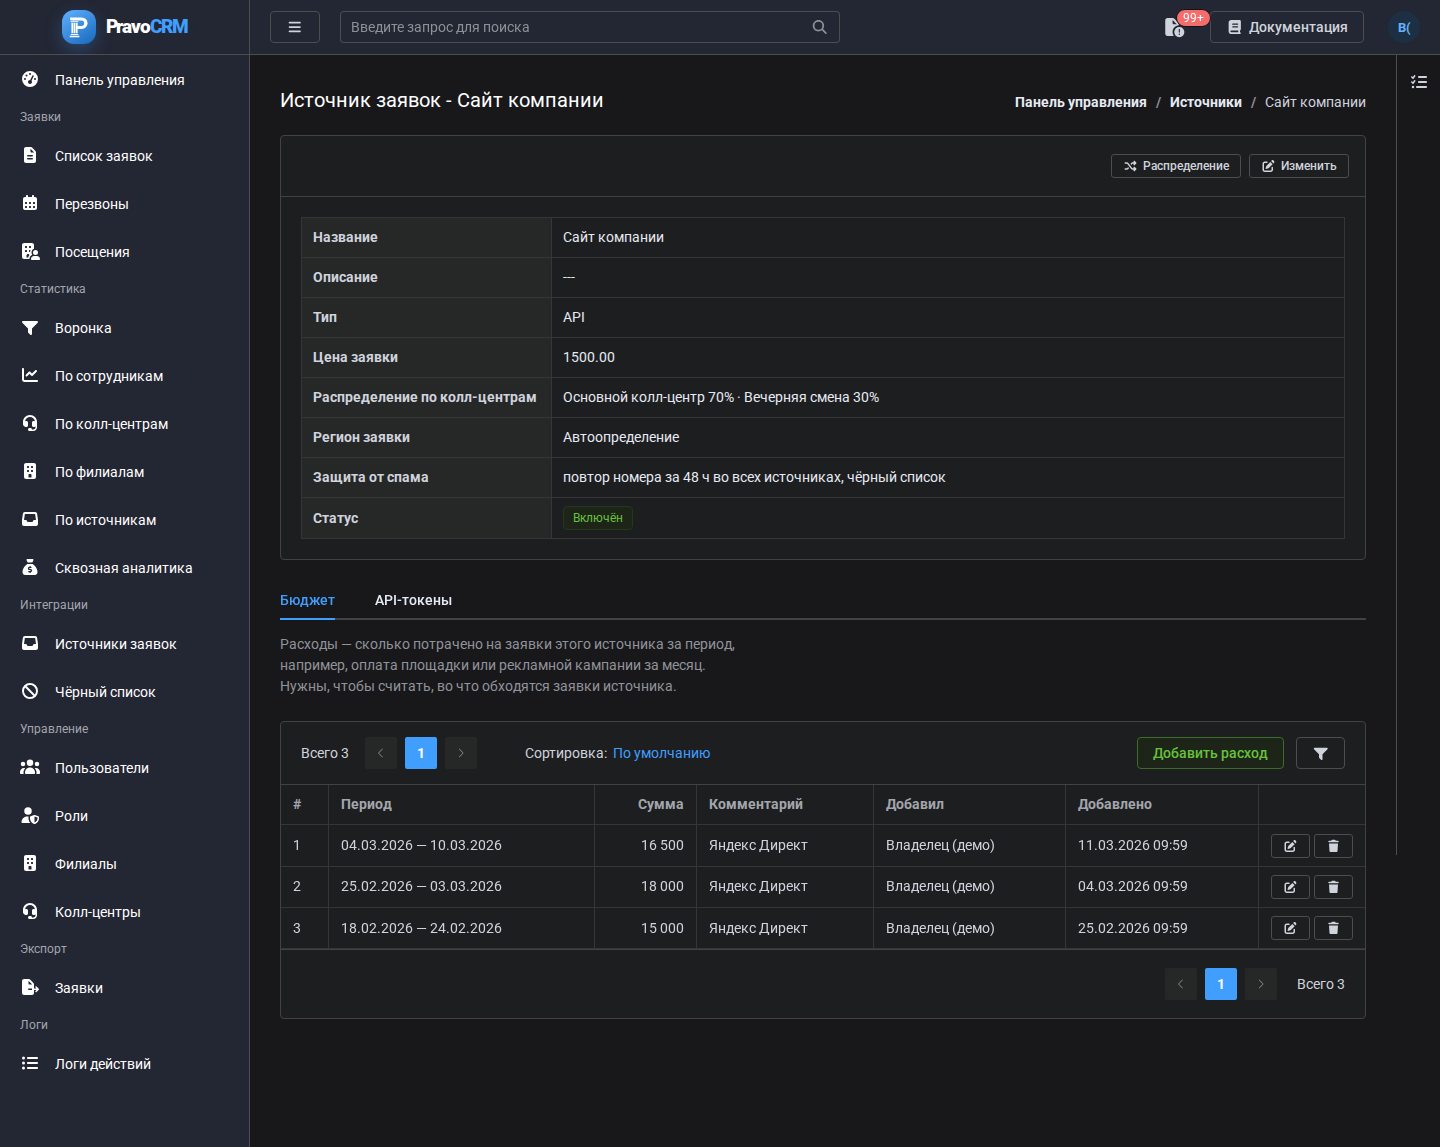Open the PravoCRM logo home link
Viewport: 1440px width, 1147px height.
pyautogui.click(x=125, y=27)
